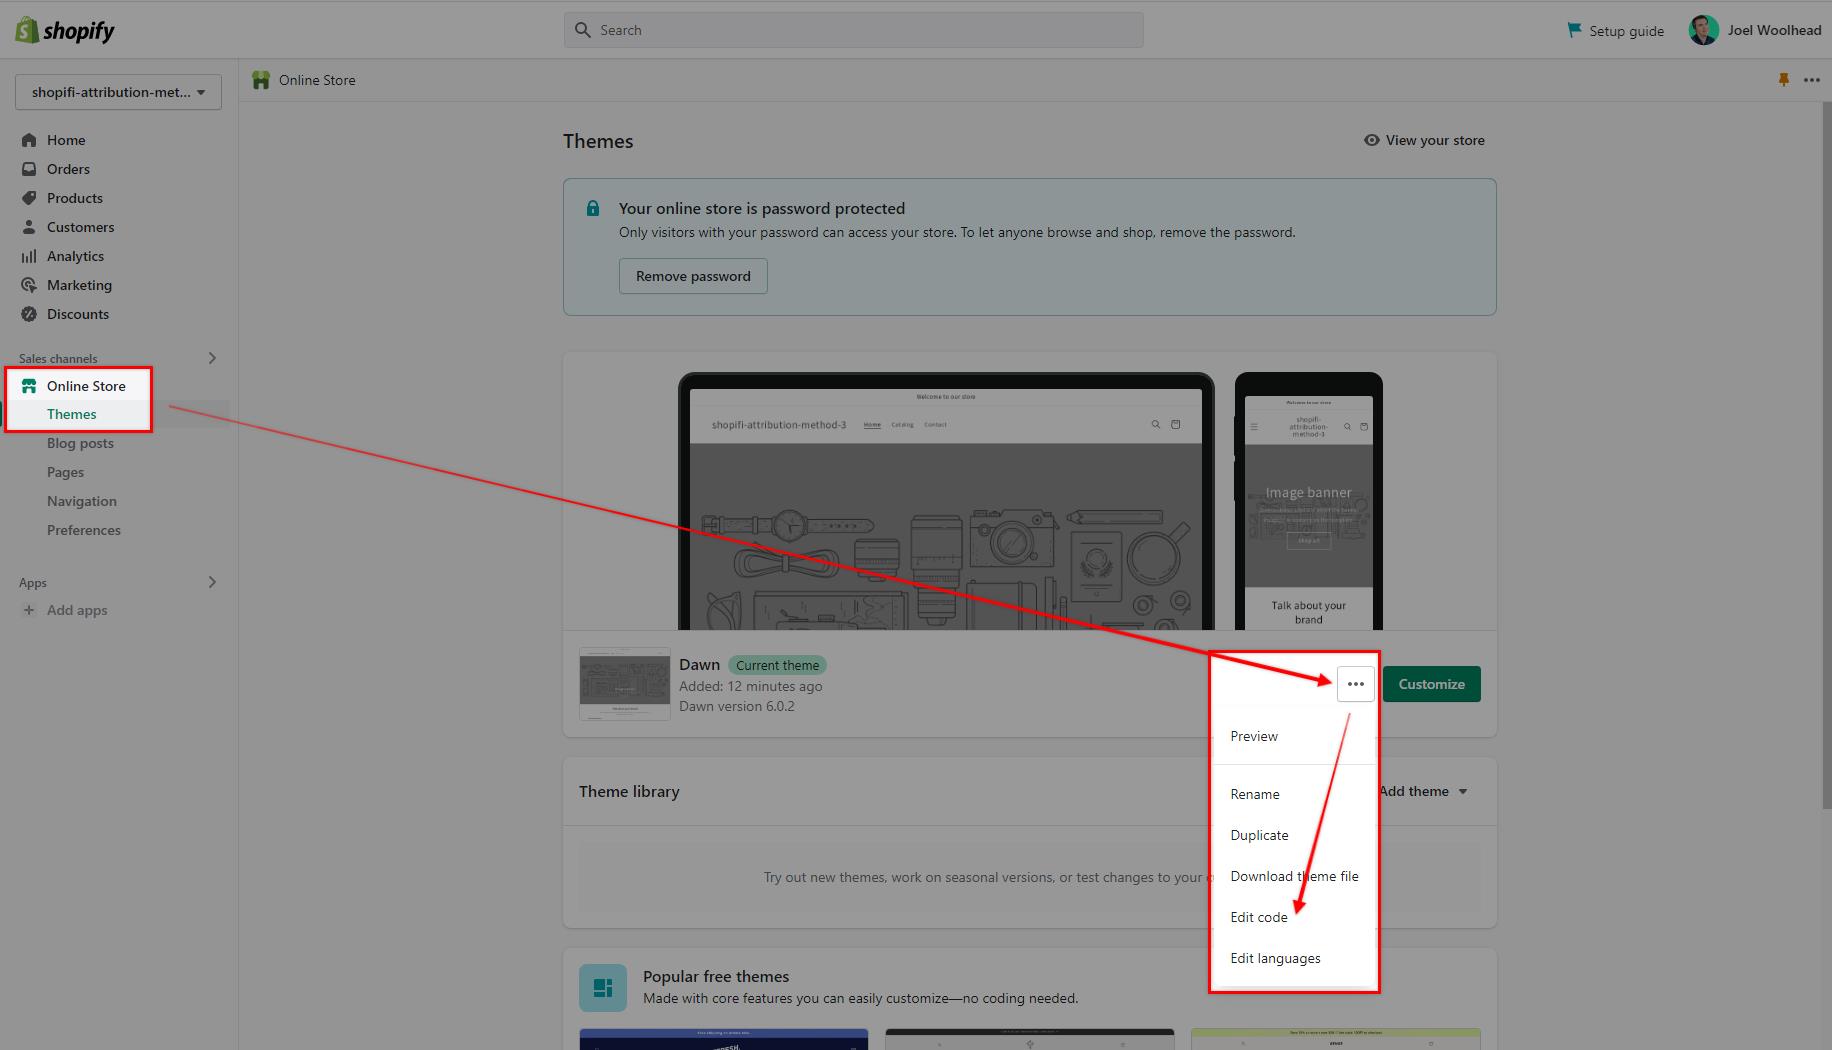Click the page vertical scrollbar

coord(1825,455)
